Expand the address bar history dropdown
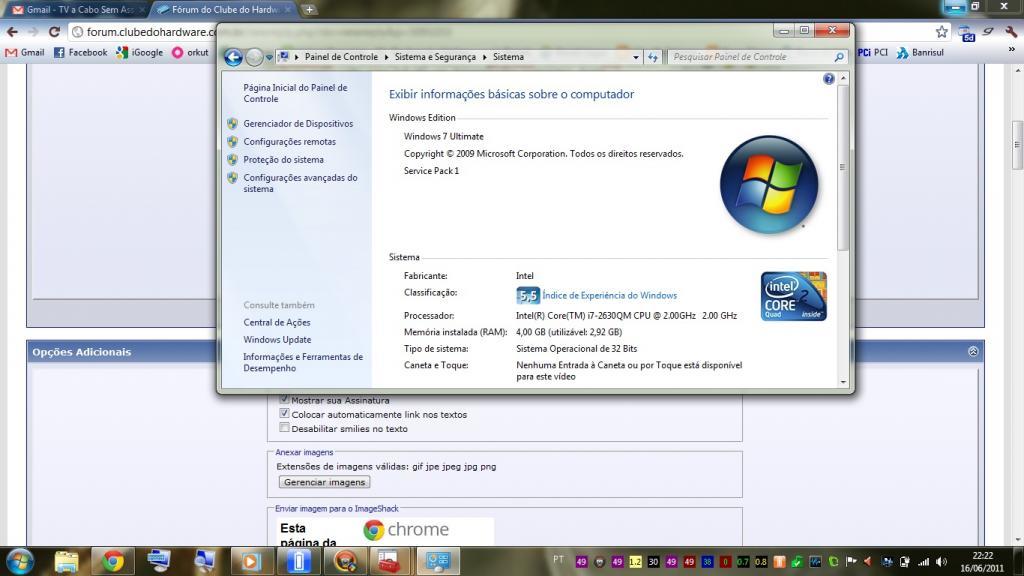The width and height of the screenshot is (1024, 576). (x=636, y=57)
